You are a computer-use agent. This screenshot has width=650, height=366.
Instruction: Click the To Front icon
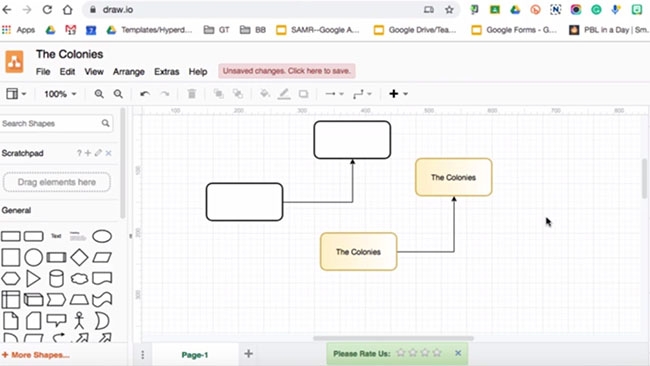[x=218, y=94]
